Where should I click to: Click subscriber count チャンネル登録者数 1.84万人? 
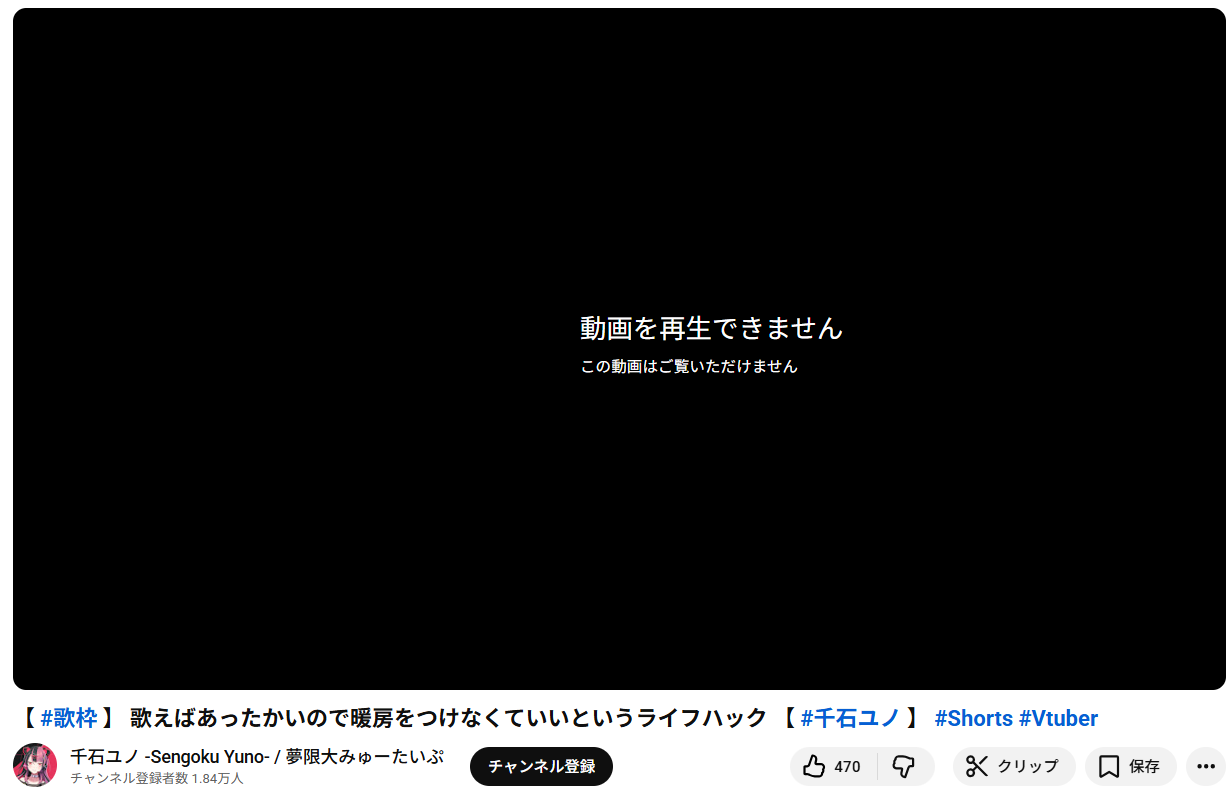click(157, 778)
